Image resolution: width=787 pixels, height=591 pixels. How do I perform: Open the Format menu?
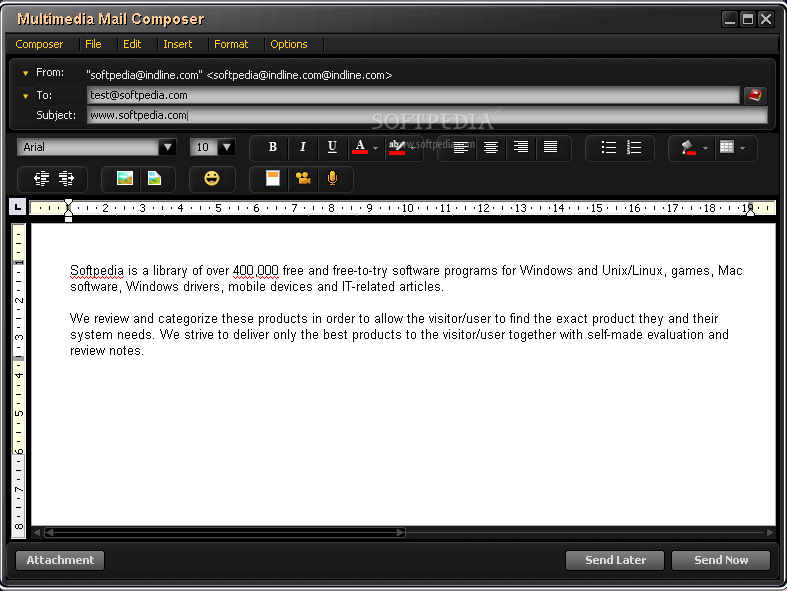click(x=231, y=44)
